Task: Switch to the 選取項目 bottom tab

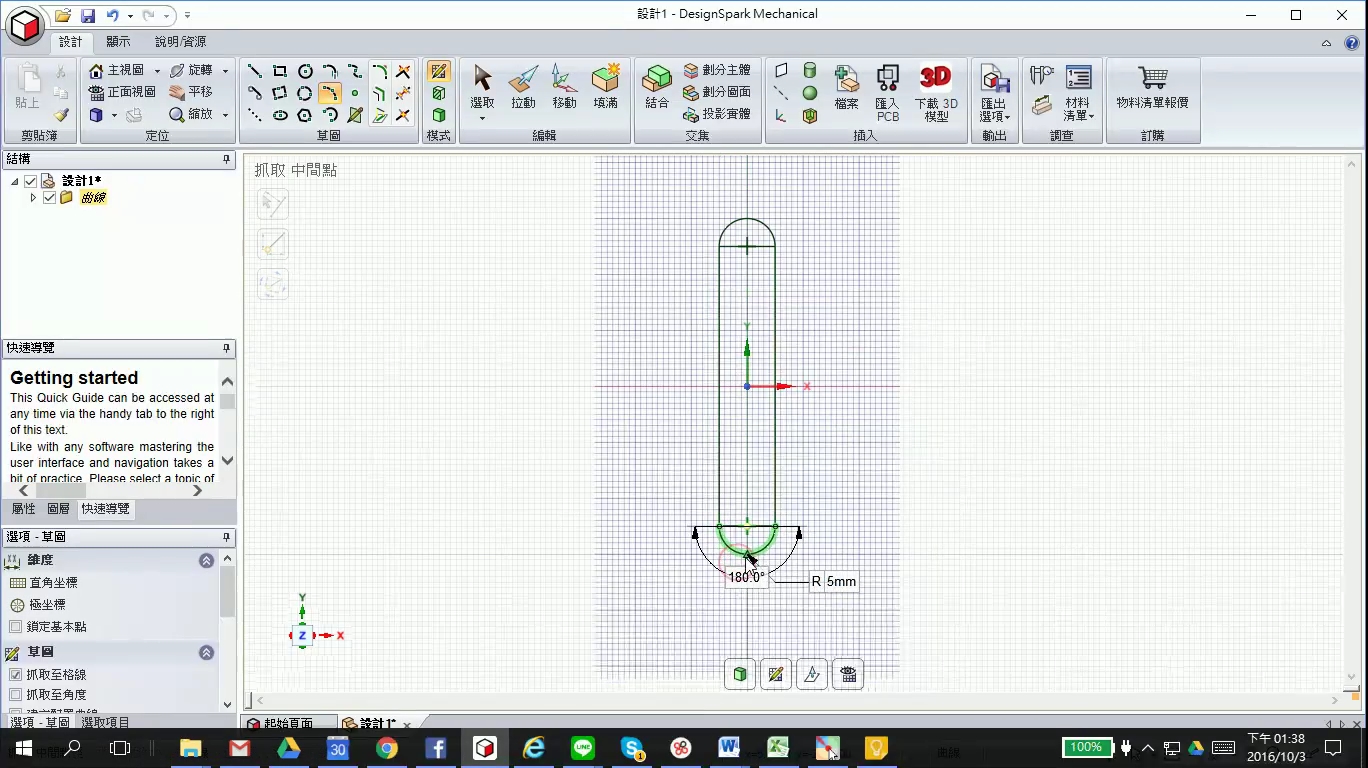Action: click(x=106, y=722)
